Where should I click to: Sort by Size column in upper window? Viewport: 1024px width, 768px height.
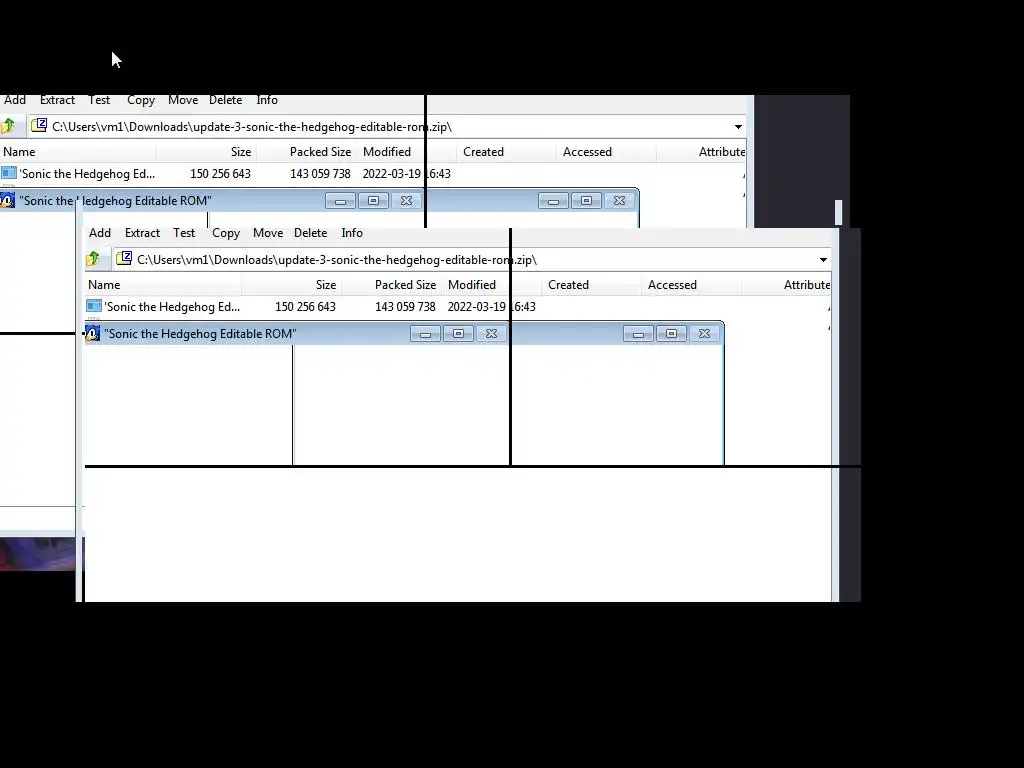click(206, 152)
